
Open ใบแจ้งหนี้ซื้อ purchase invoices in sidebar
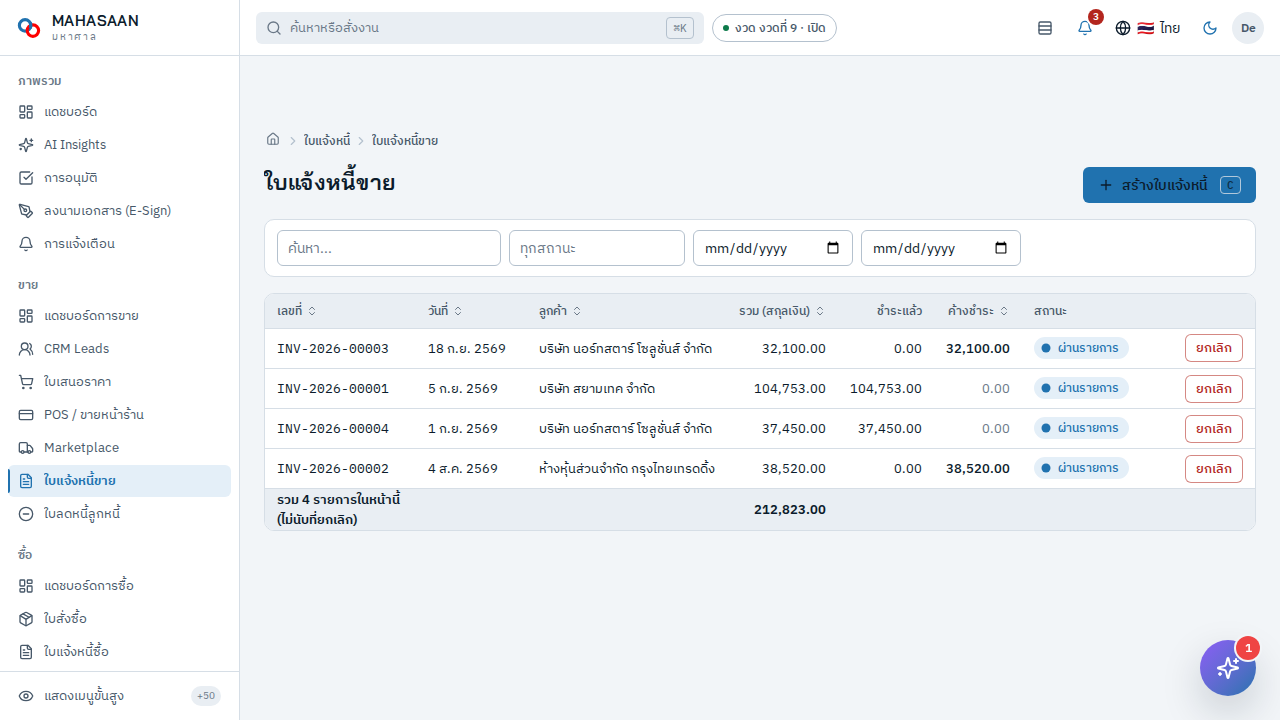coord(120,652)
